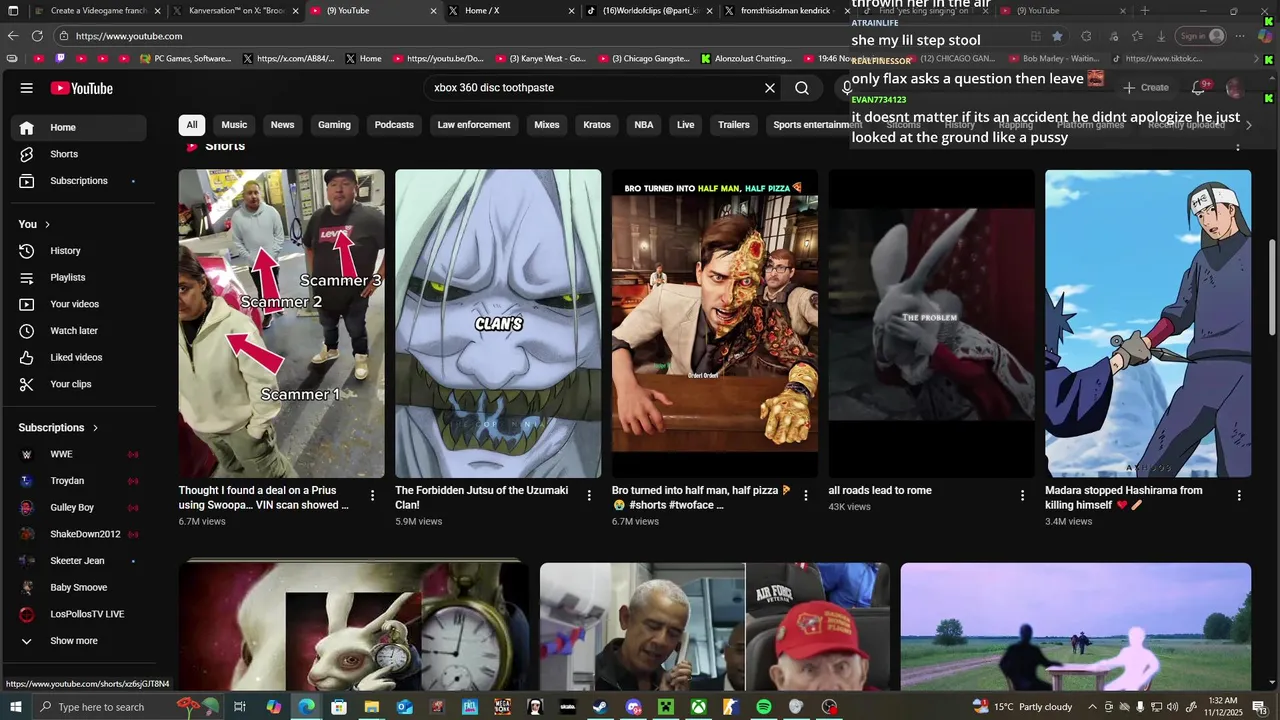
Task: Select the Trailers filter chip
Action: (734, 125)
